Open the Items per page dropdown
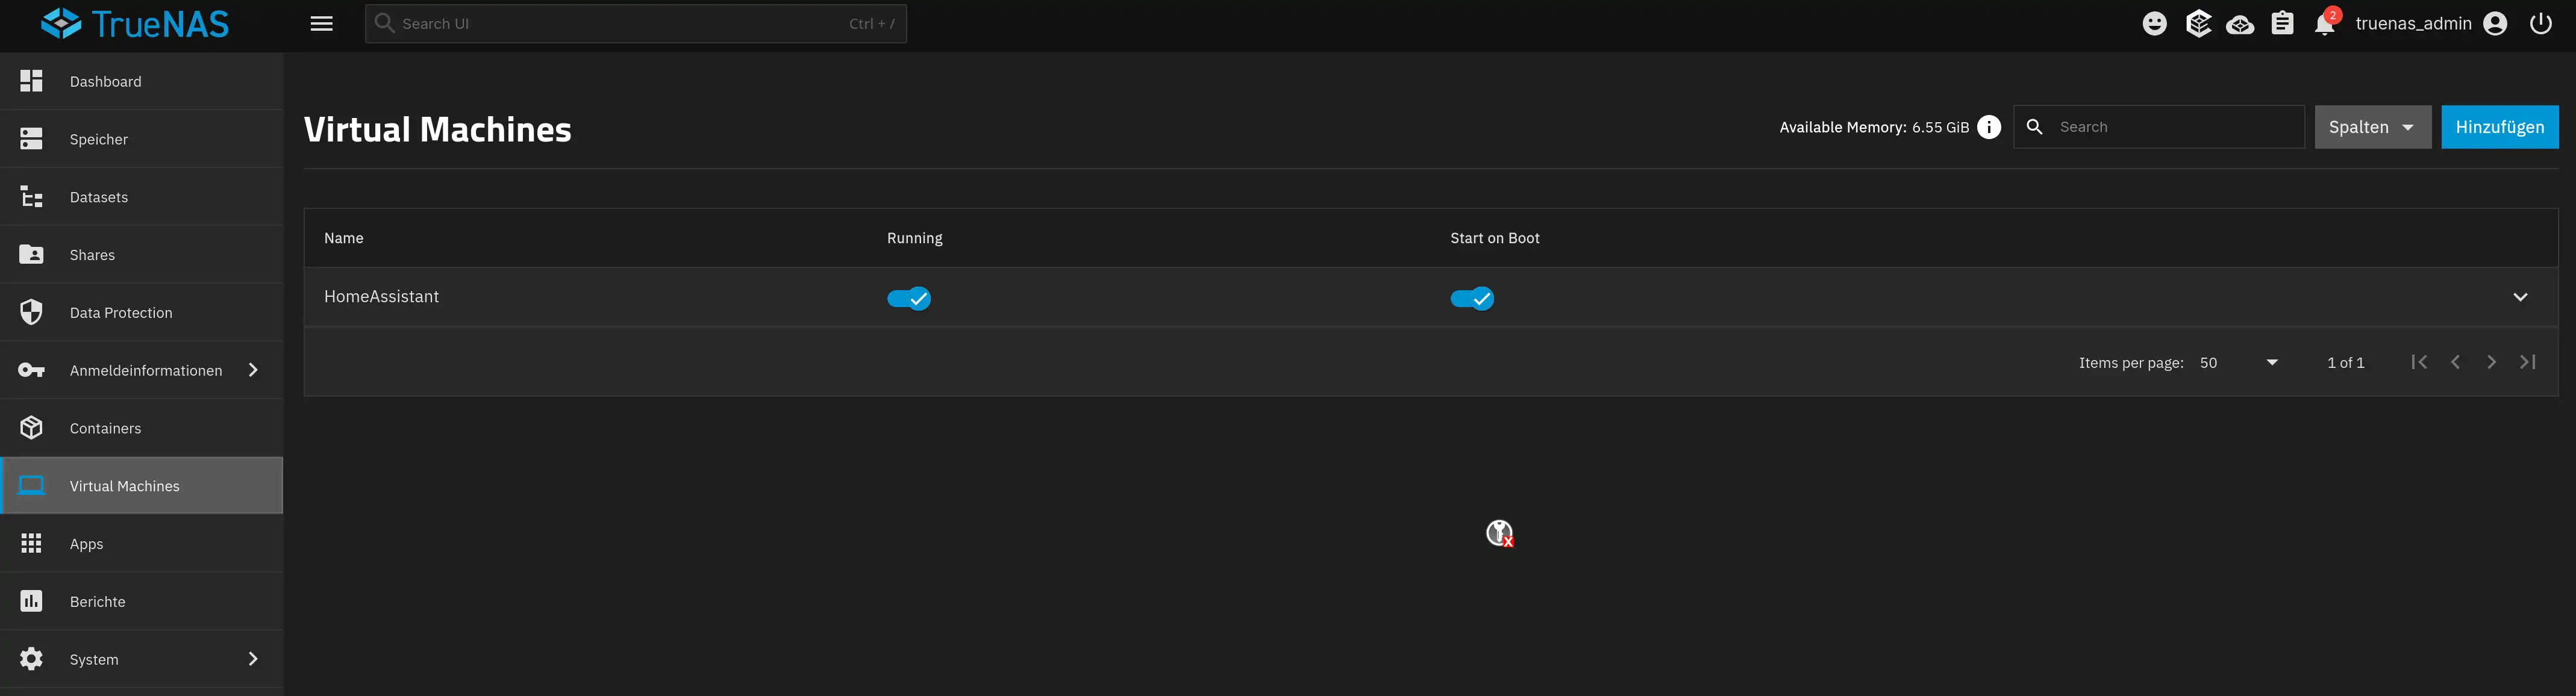The width and height of the screenshot is (2576, 696). tap(2238, 363)
